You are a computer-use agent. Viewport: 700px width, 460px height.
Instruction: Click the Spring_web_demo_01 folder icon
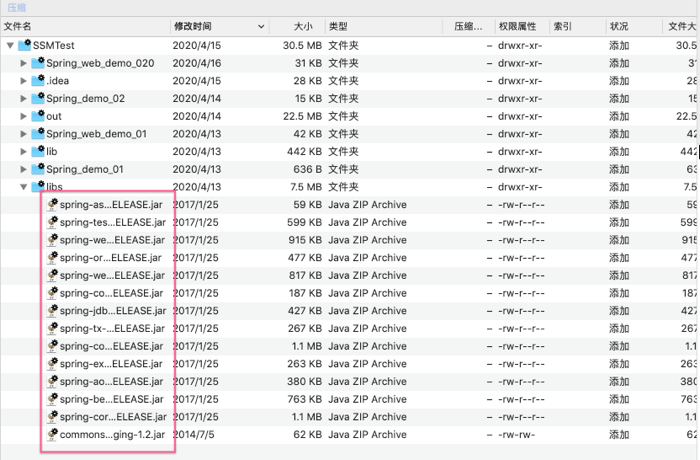(38, 133)
